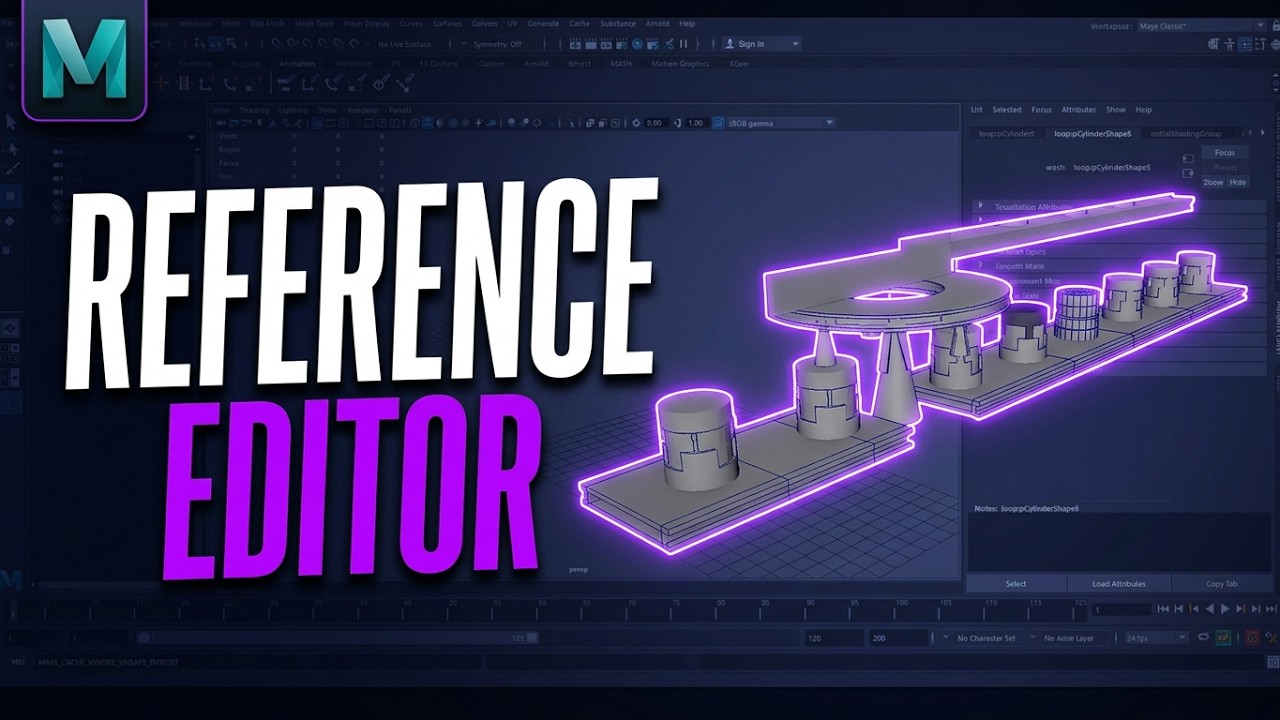Open the Panels menu in viewport
This screenshot has height=720, width=1280.
[x=400, y=110]
